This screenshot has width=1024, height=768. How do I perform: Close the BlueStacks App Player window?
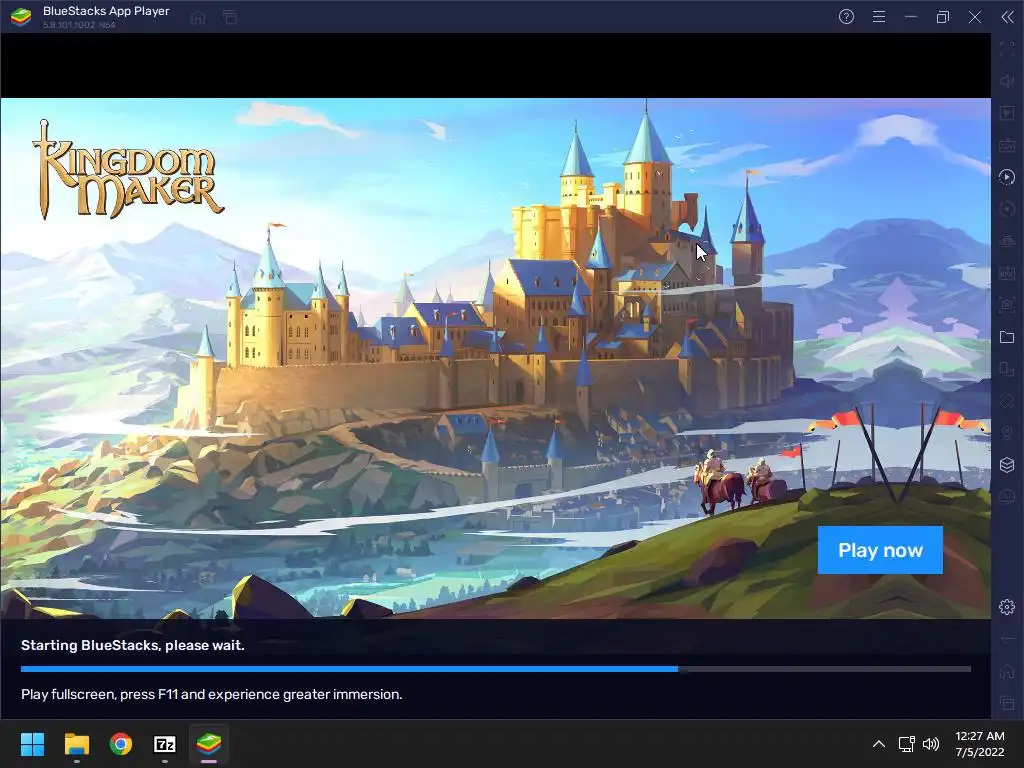pos(975,17)
